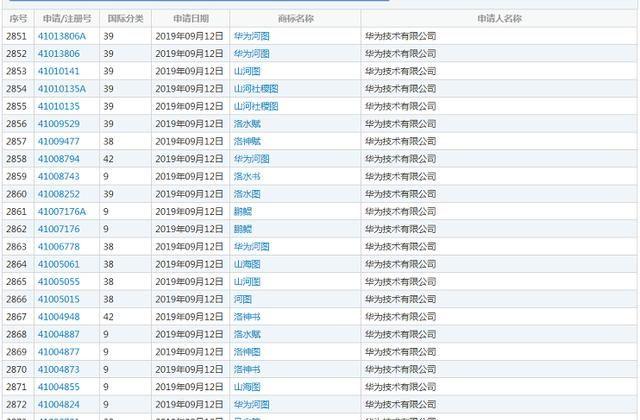The height and width of the screenshot is (420, 640).
Task: Open trademark 洛水赋 in row 2856
Action: (x=247, y=124)
